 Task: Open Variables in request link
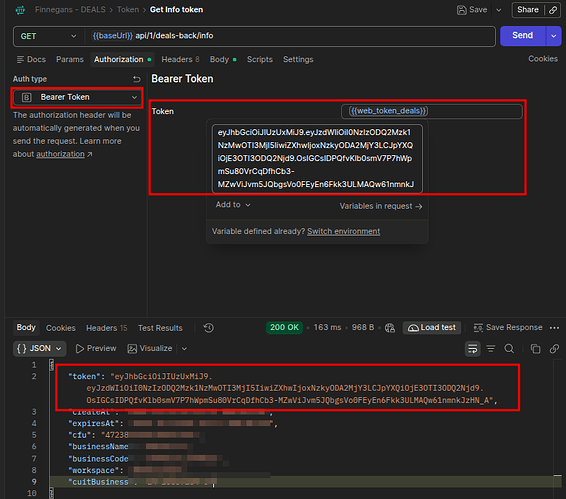pos(380,206)
